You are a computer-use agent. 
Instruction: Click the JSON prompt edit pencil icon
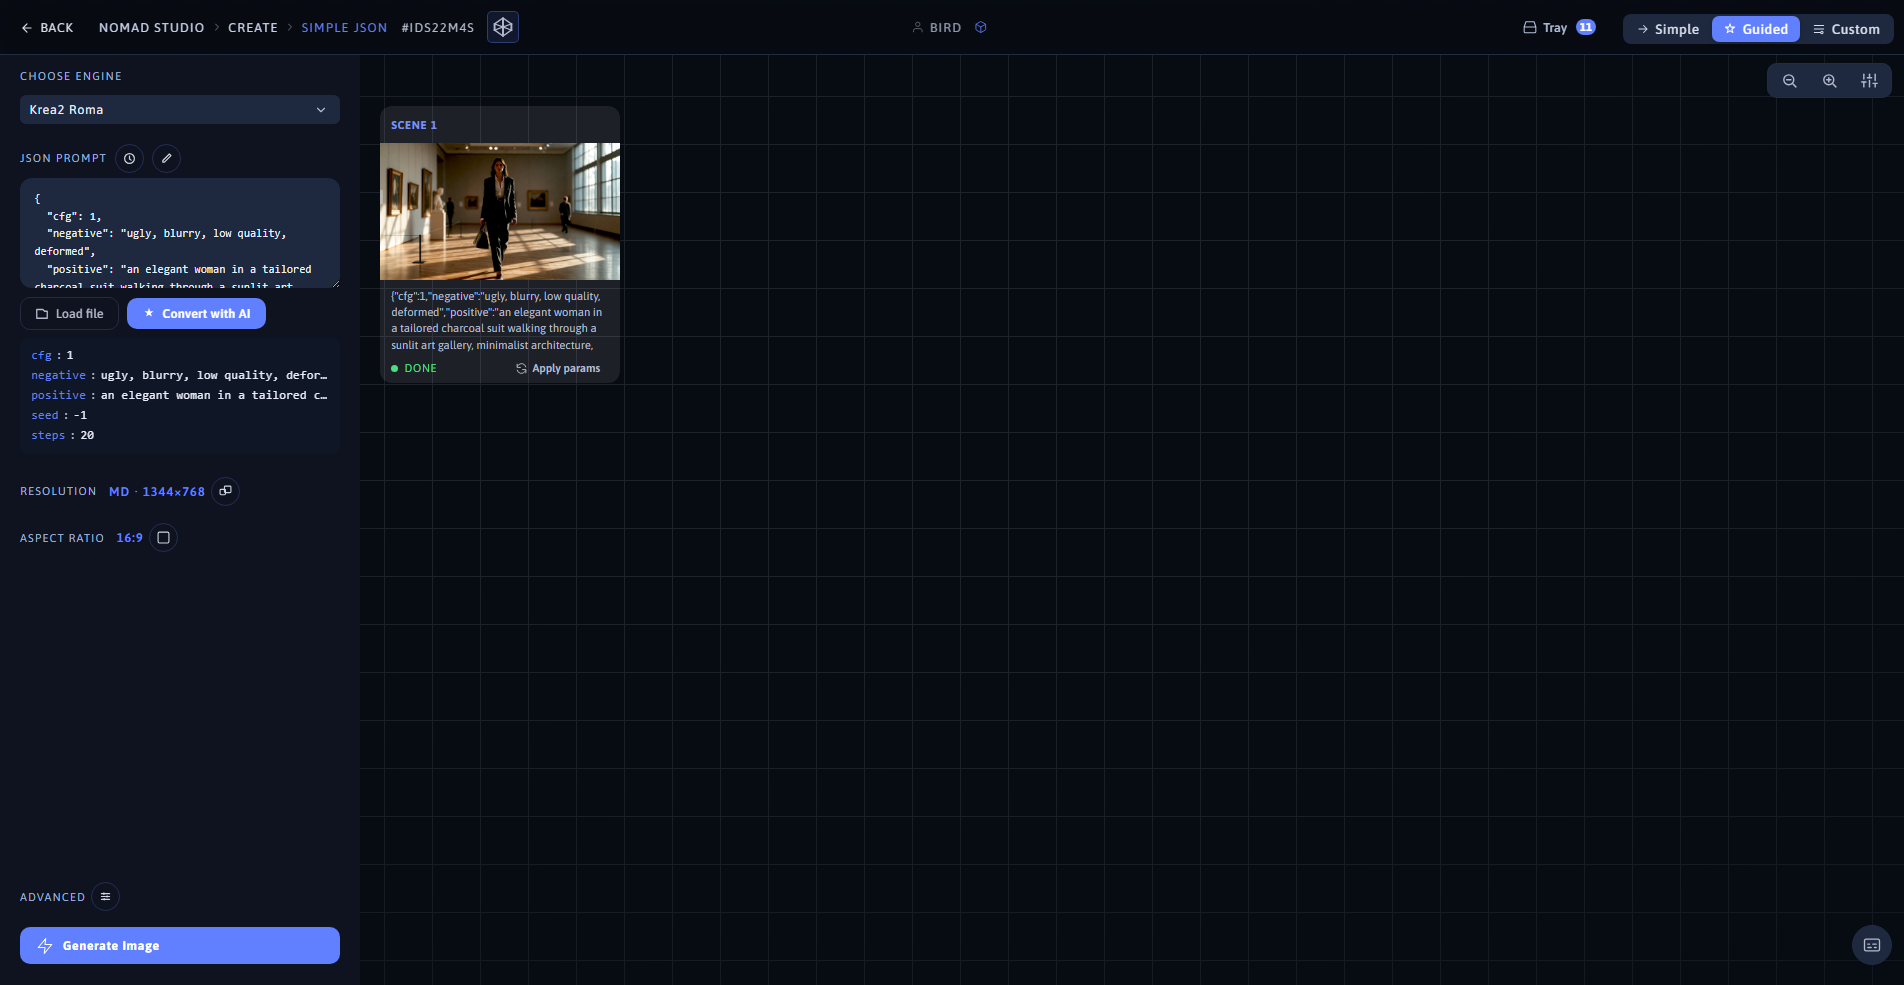click(166, 158)
